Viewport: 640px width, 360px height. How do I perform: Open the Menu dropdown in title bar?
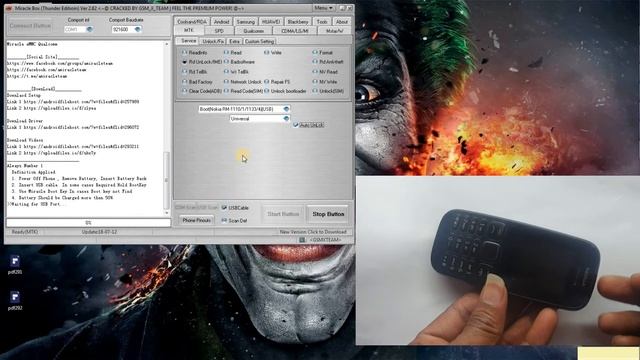[324, 8]
